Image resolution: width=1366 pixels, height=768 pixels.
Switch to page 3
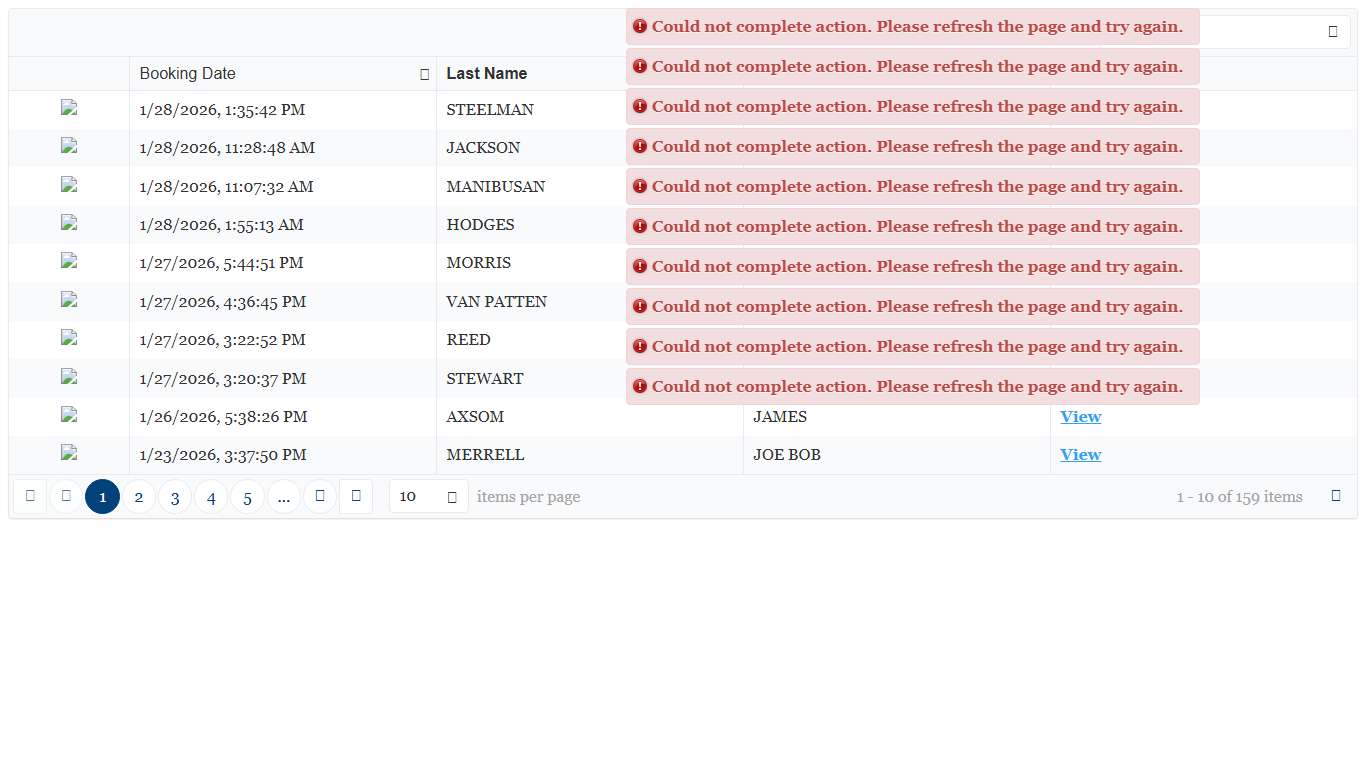(x=175, y=497)
